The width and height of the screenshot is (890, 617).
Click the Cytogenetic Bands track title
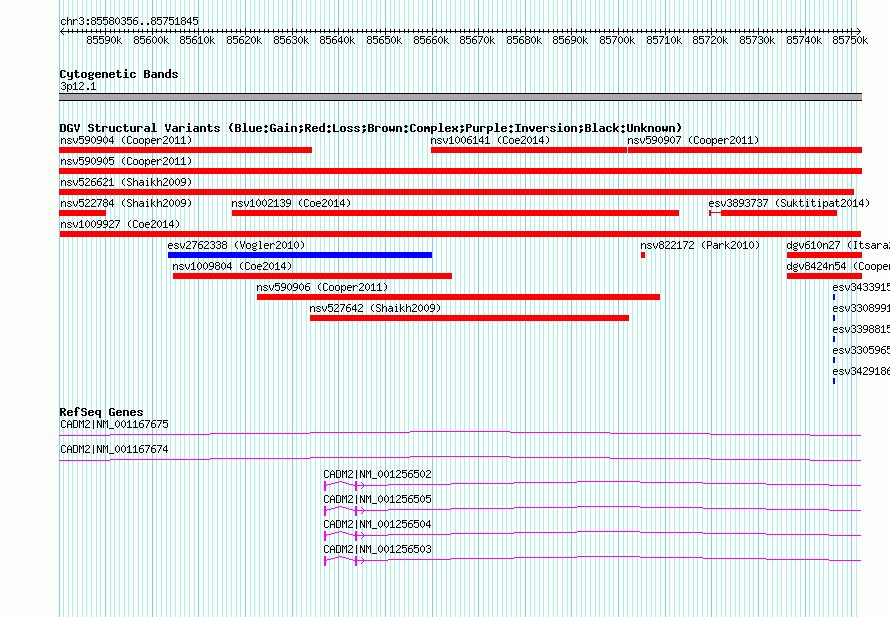point(119,74)
